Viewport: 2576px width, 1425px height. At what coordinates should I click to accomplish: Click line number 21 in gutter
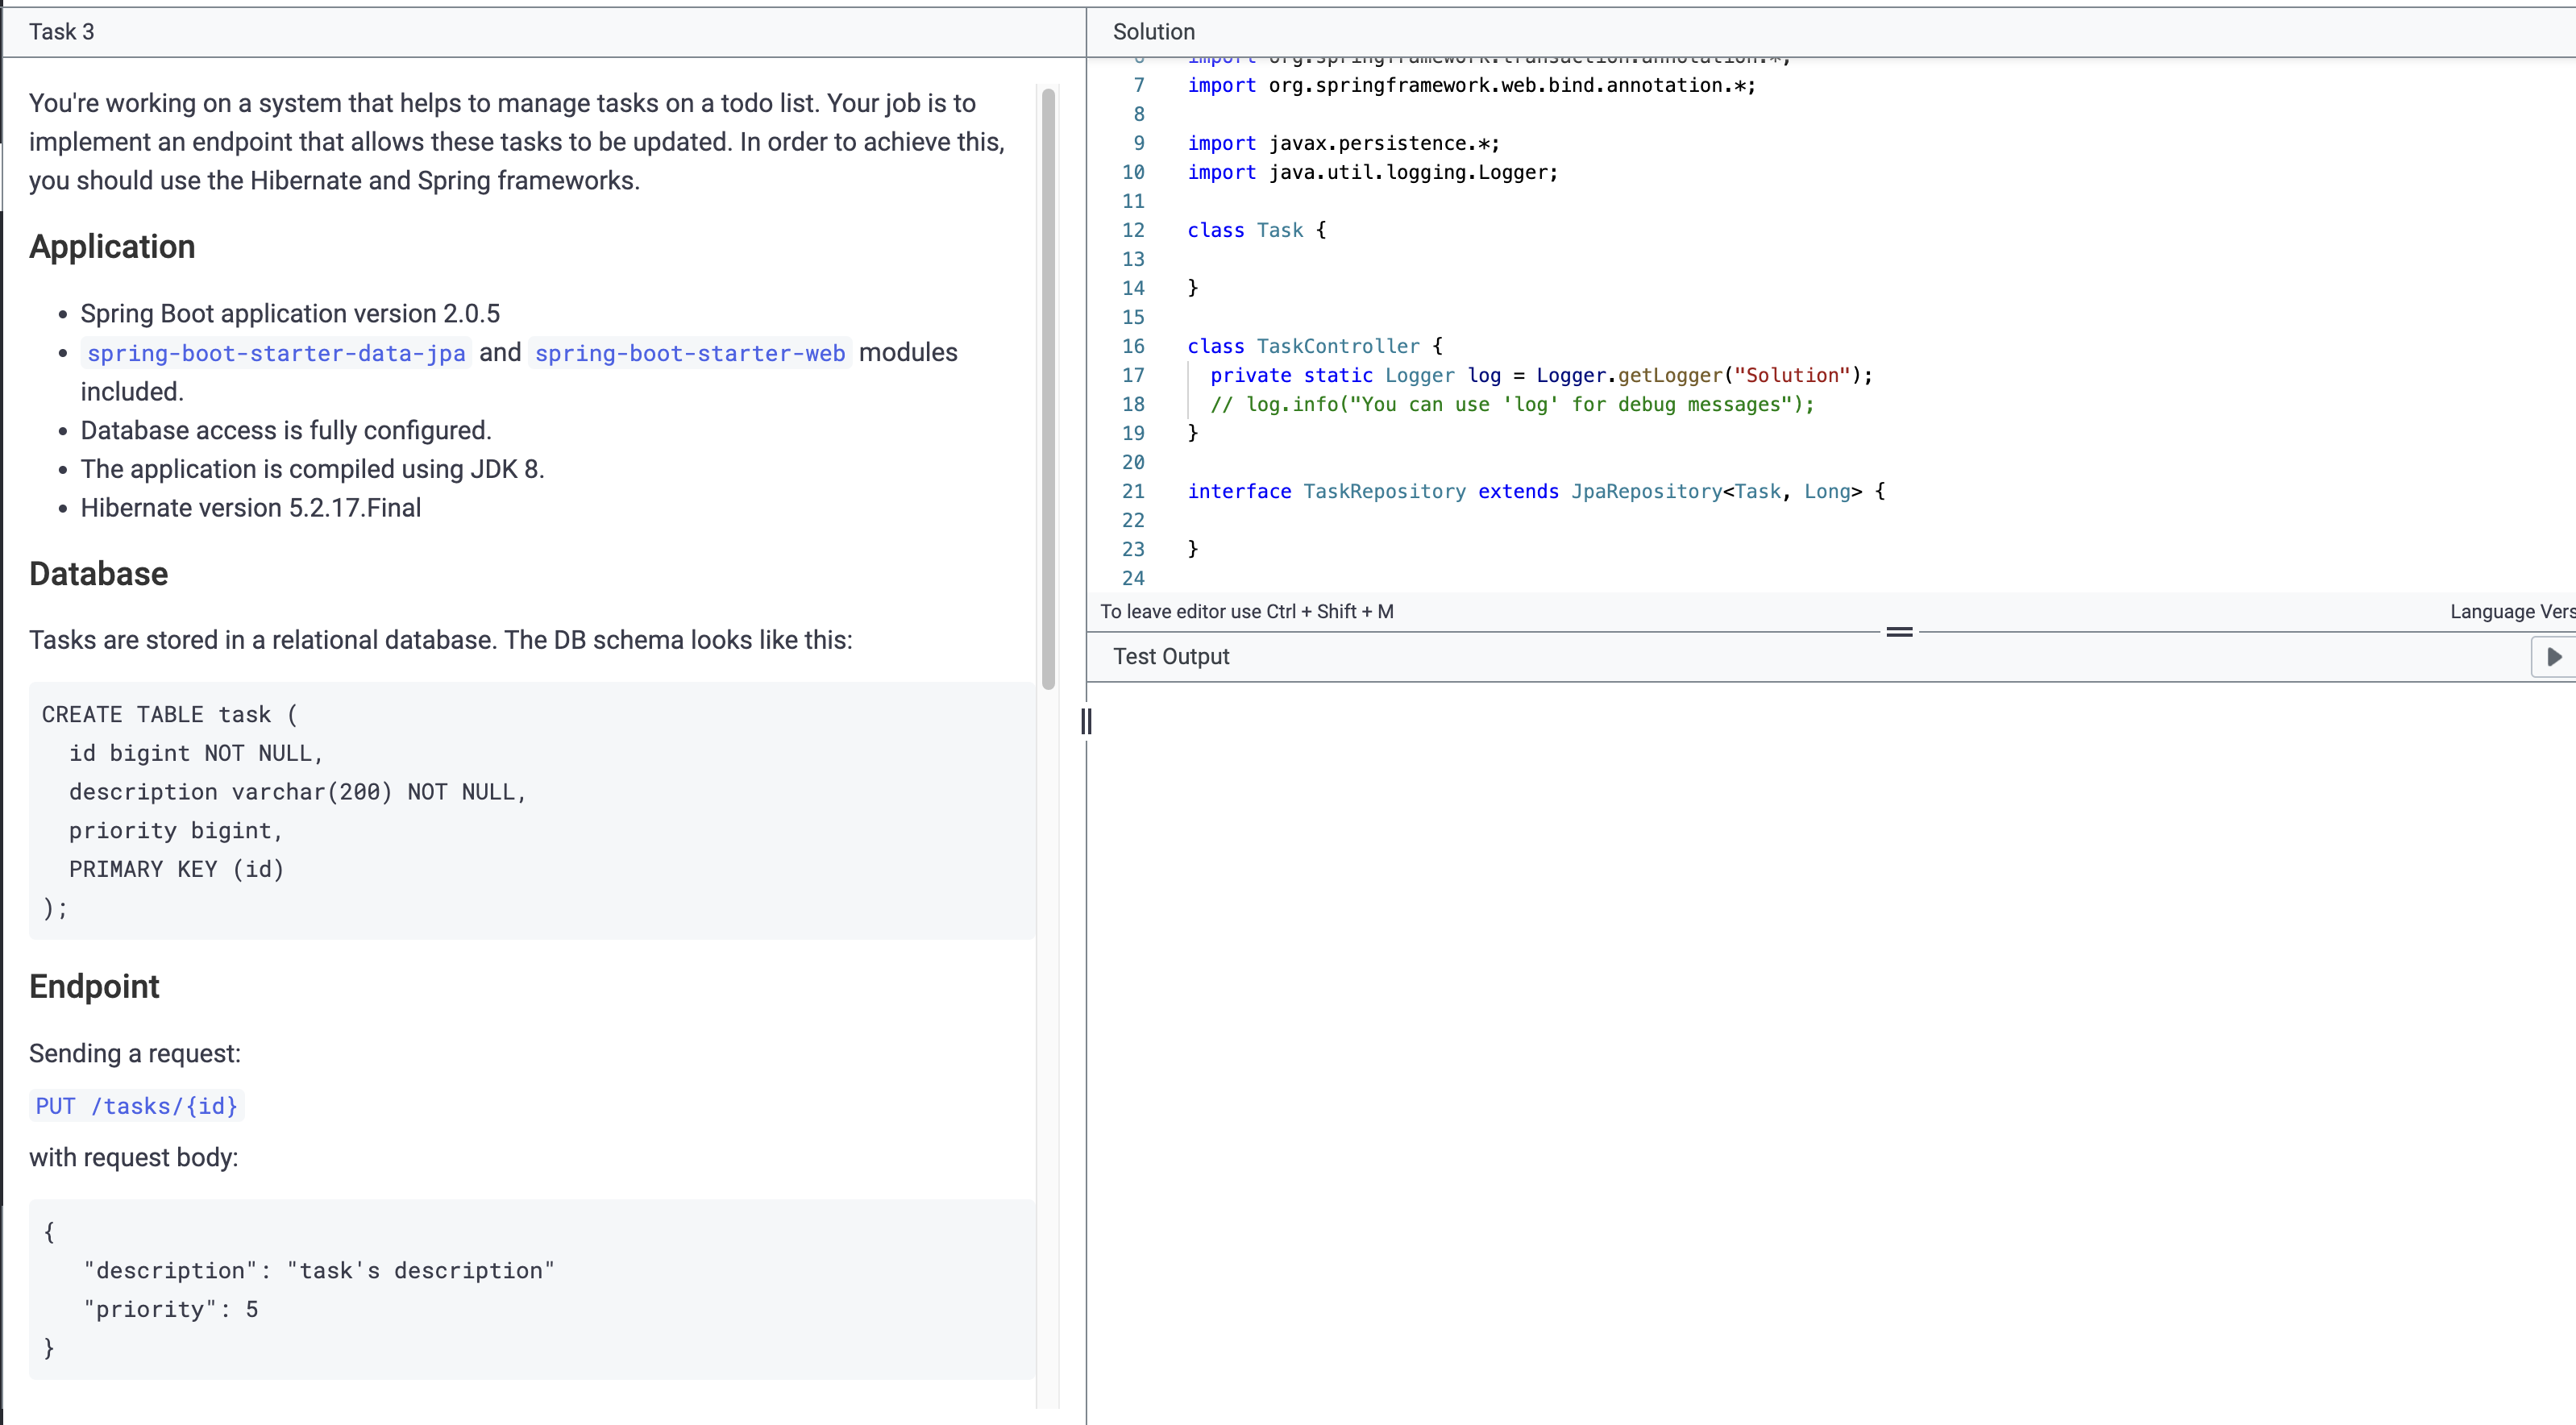click(x=1132, y=491)
